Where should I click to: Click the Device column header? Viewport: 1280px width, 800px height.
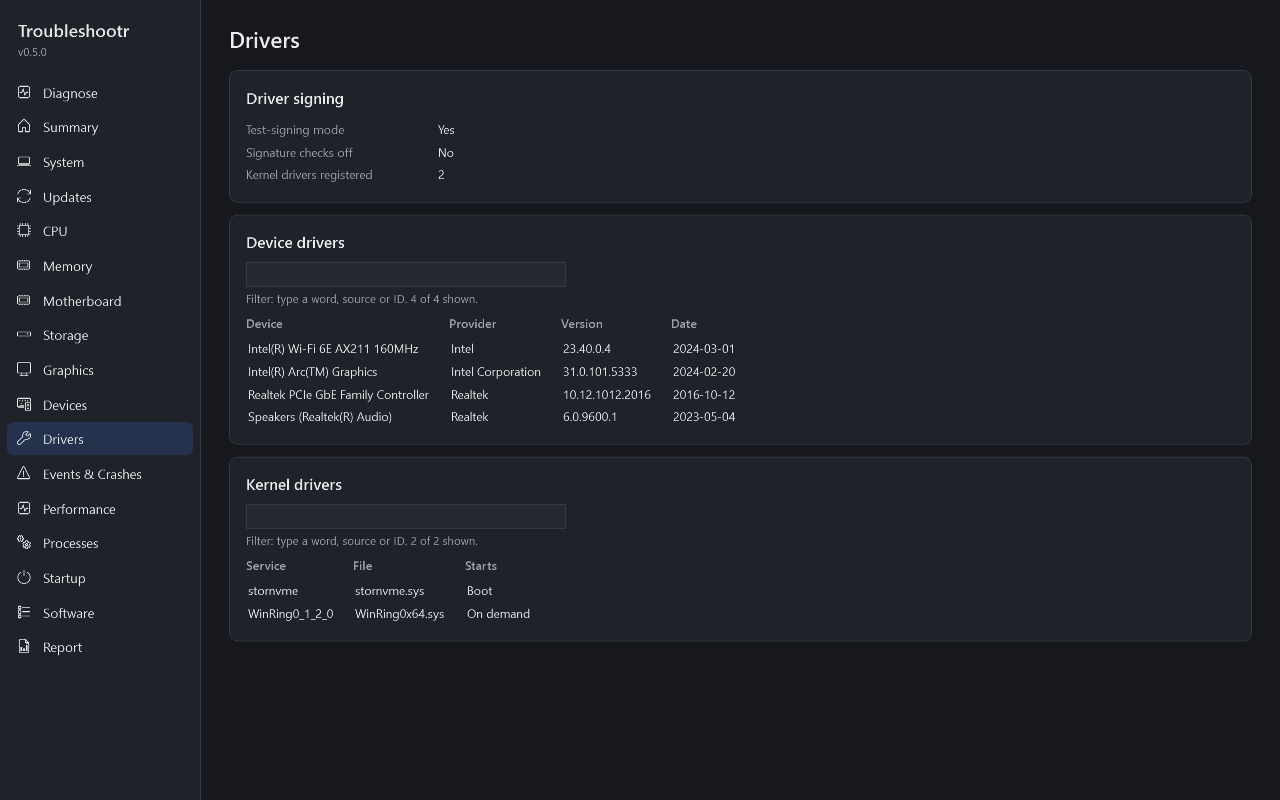pyautogui.click(x=264, y=324)
